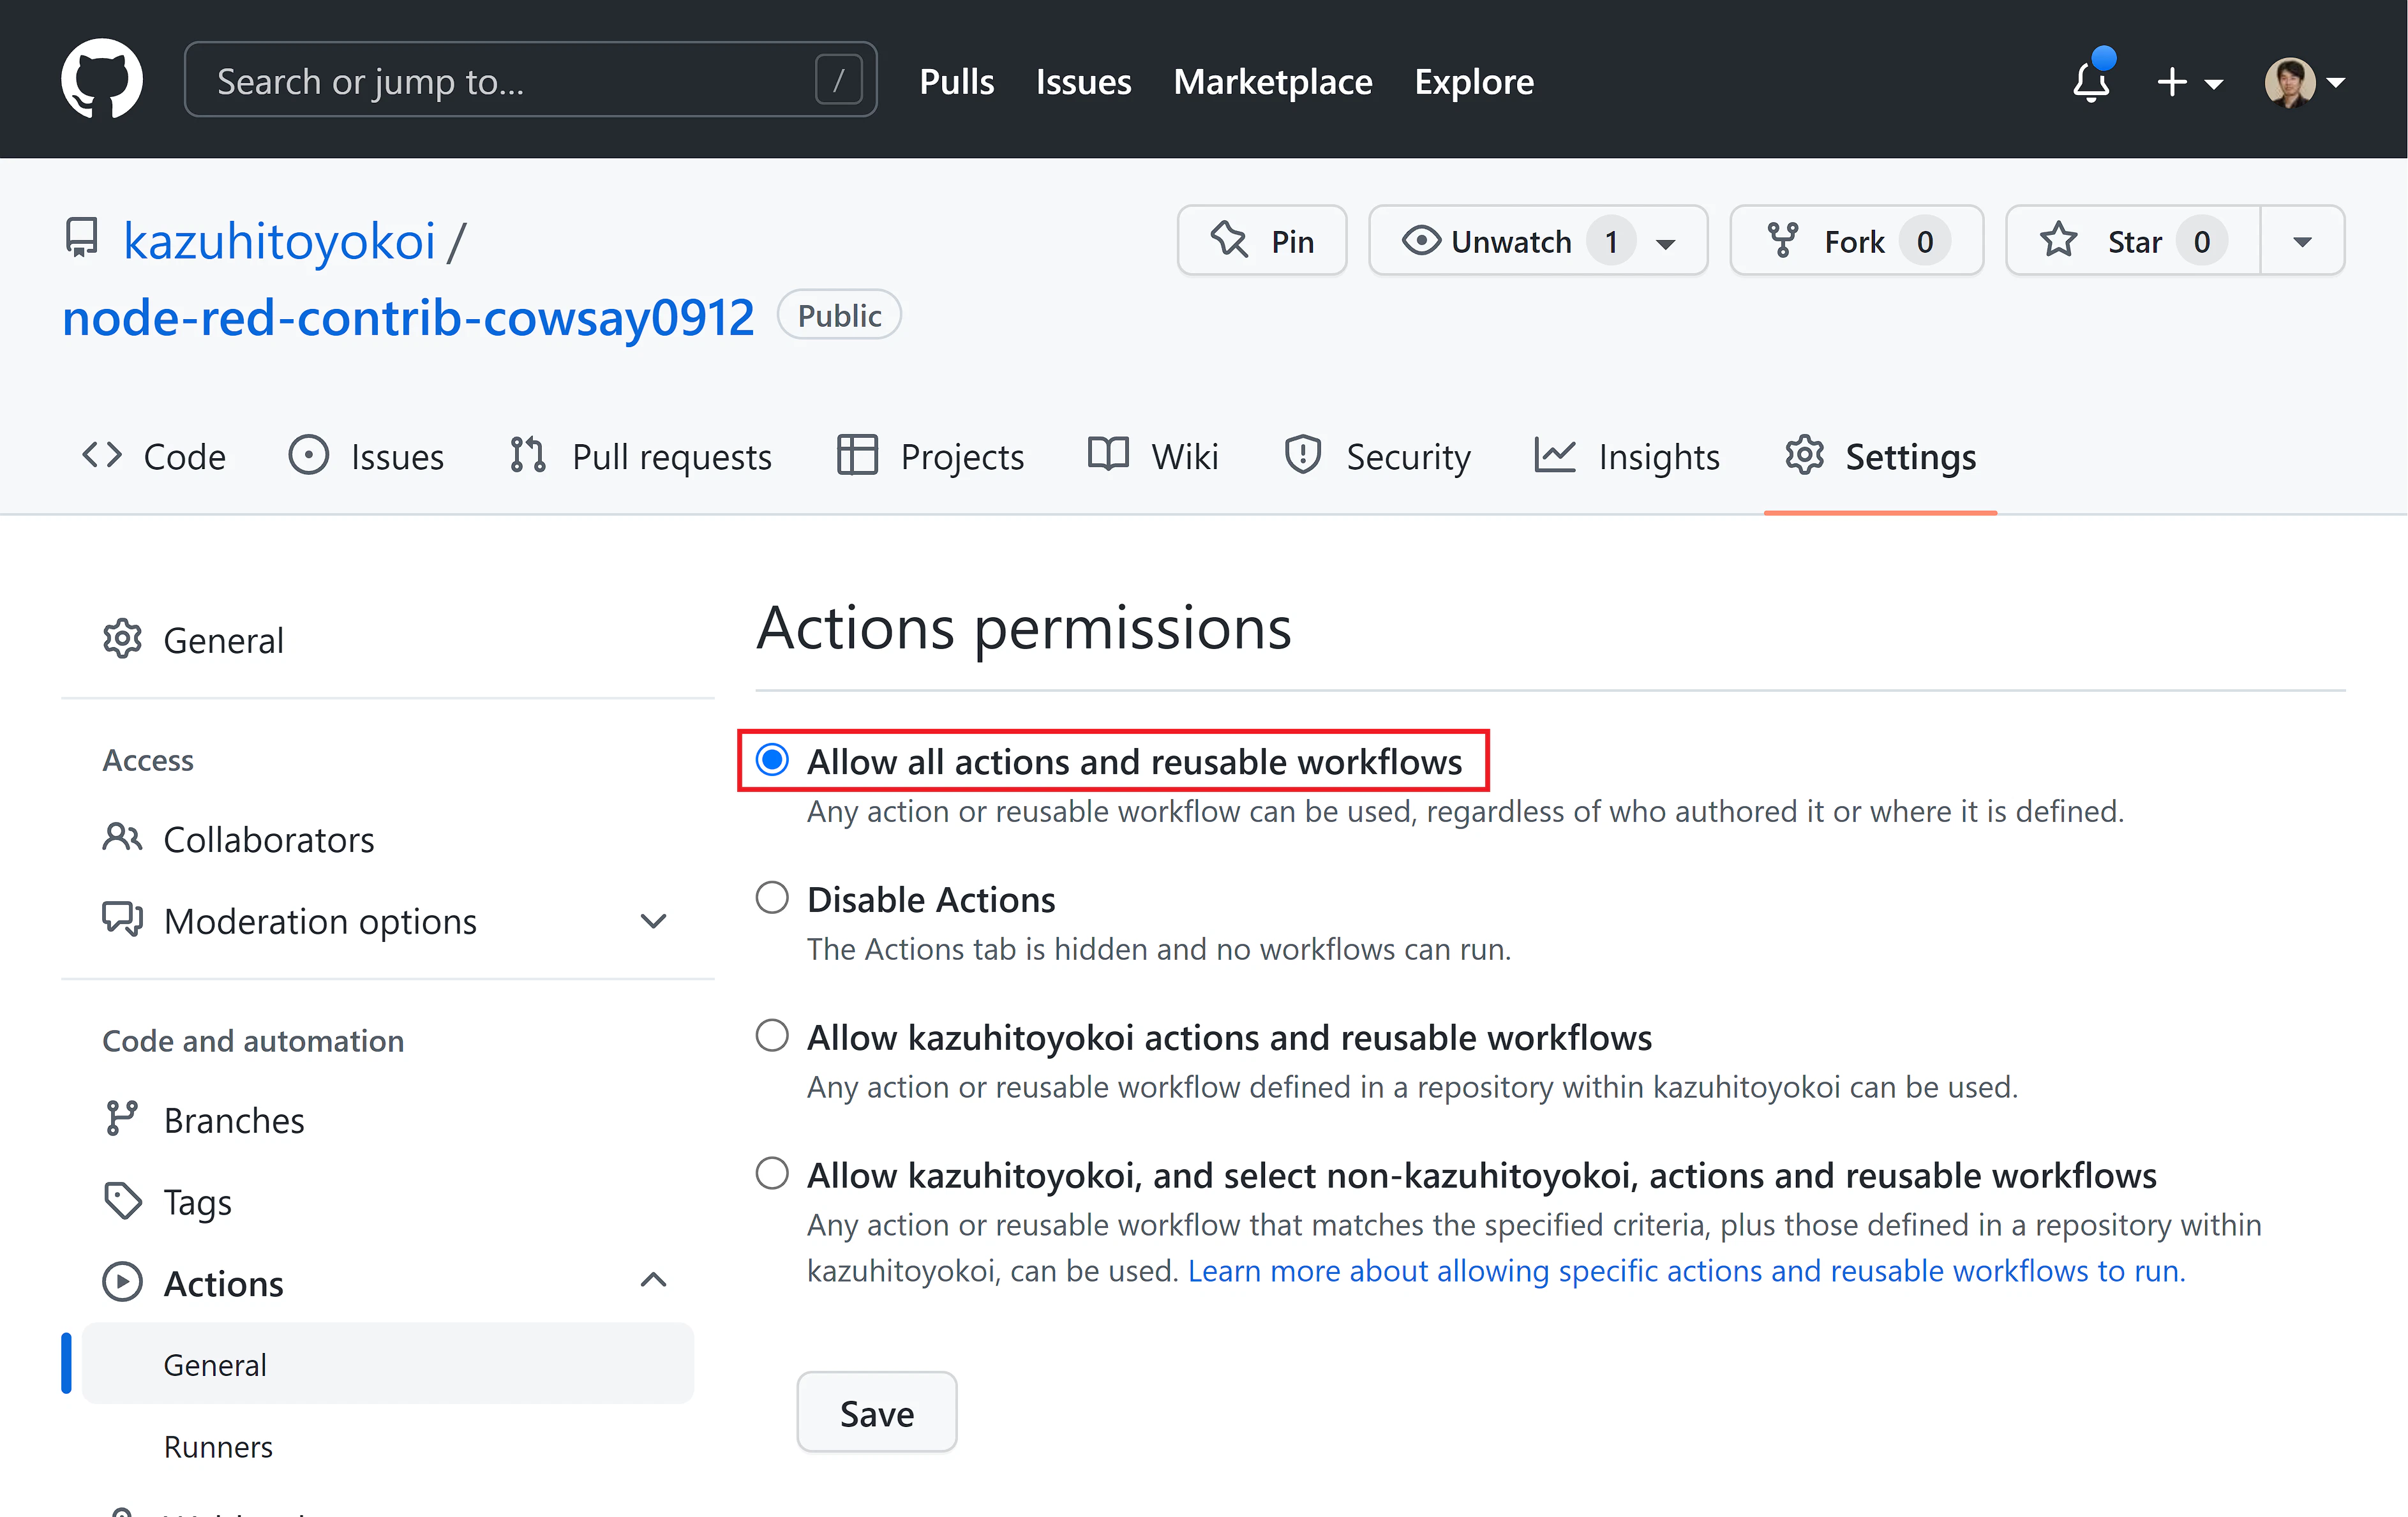Open the Projects tab

930,456
